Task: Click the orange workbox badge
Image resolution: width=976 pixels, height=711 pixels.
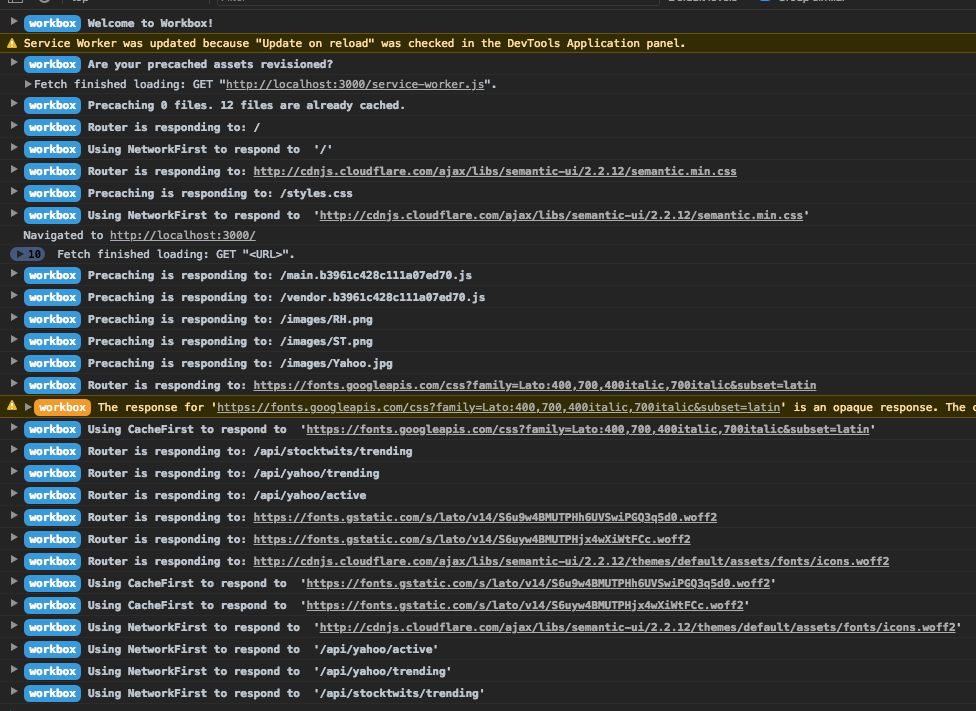Action: (x=62, y=407)
